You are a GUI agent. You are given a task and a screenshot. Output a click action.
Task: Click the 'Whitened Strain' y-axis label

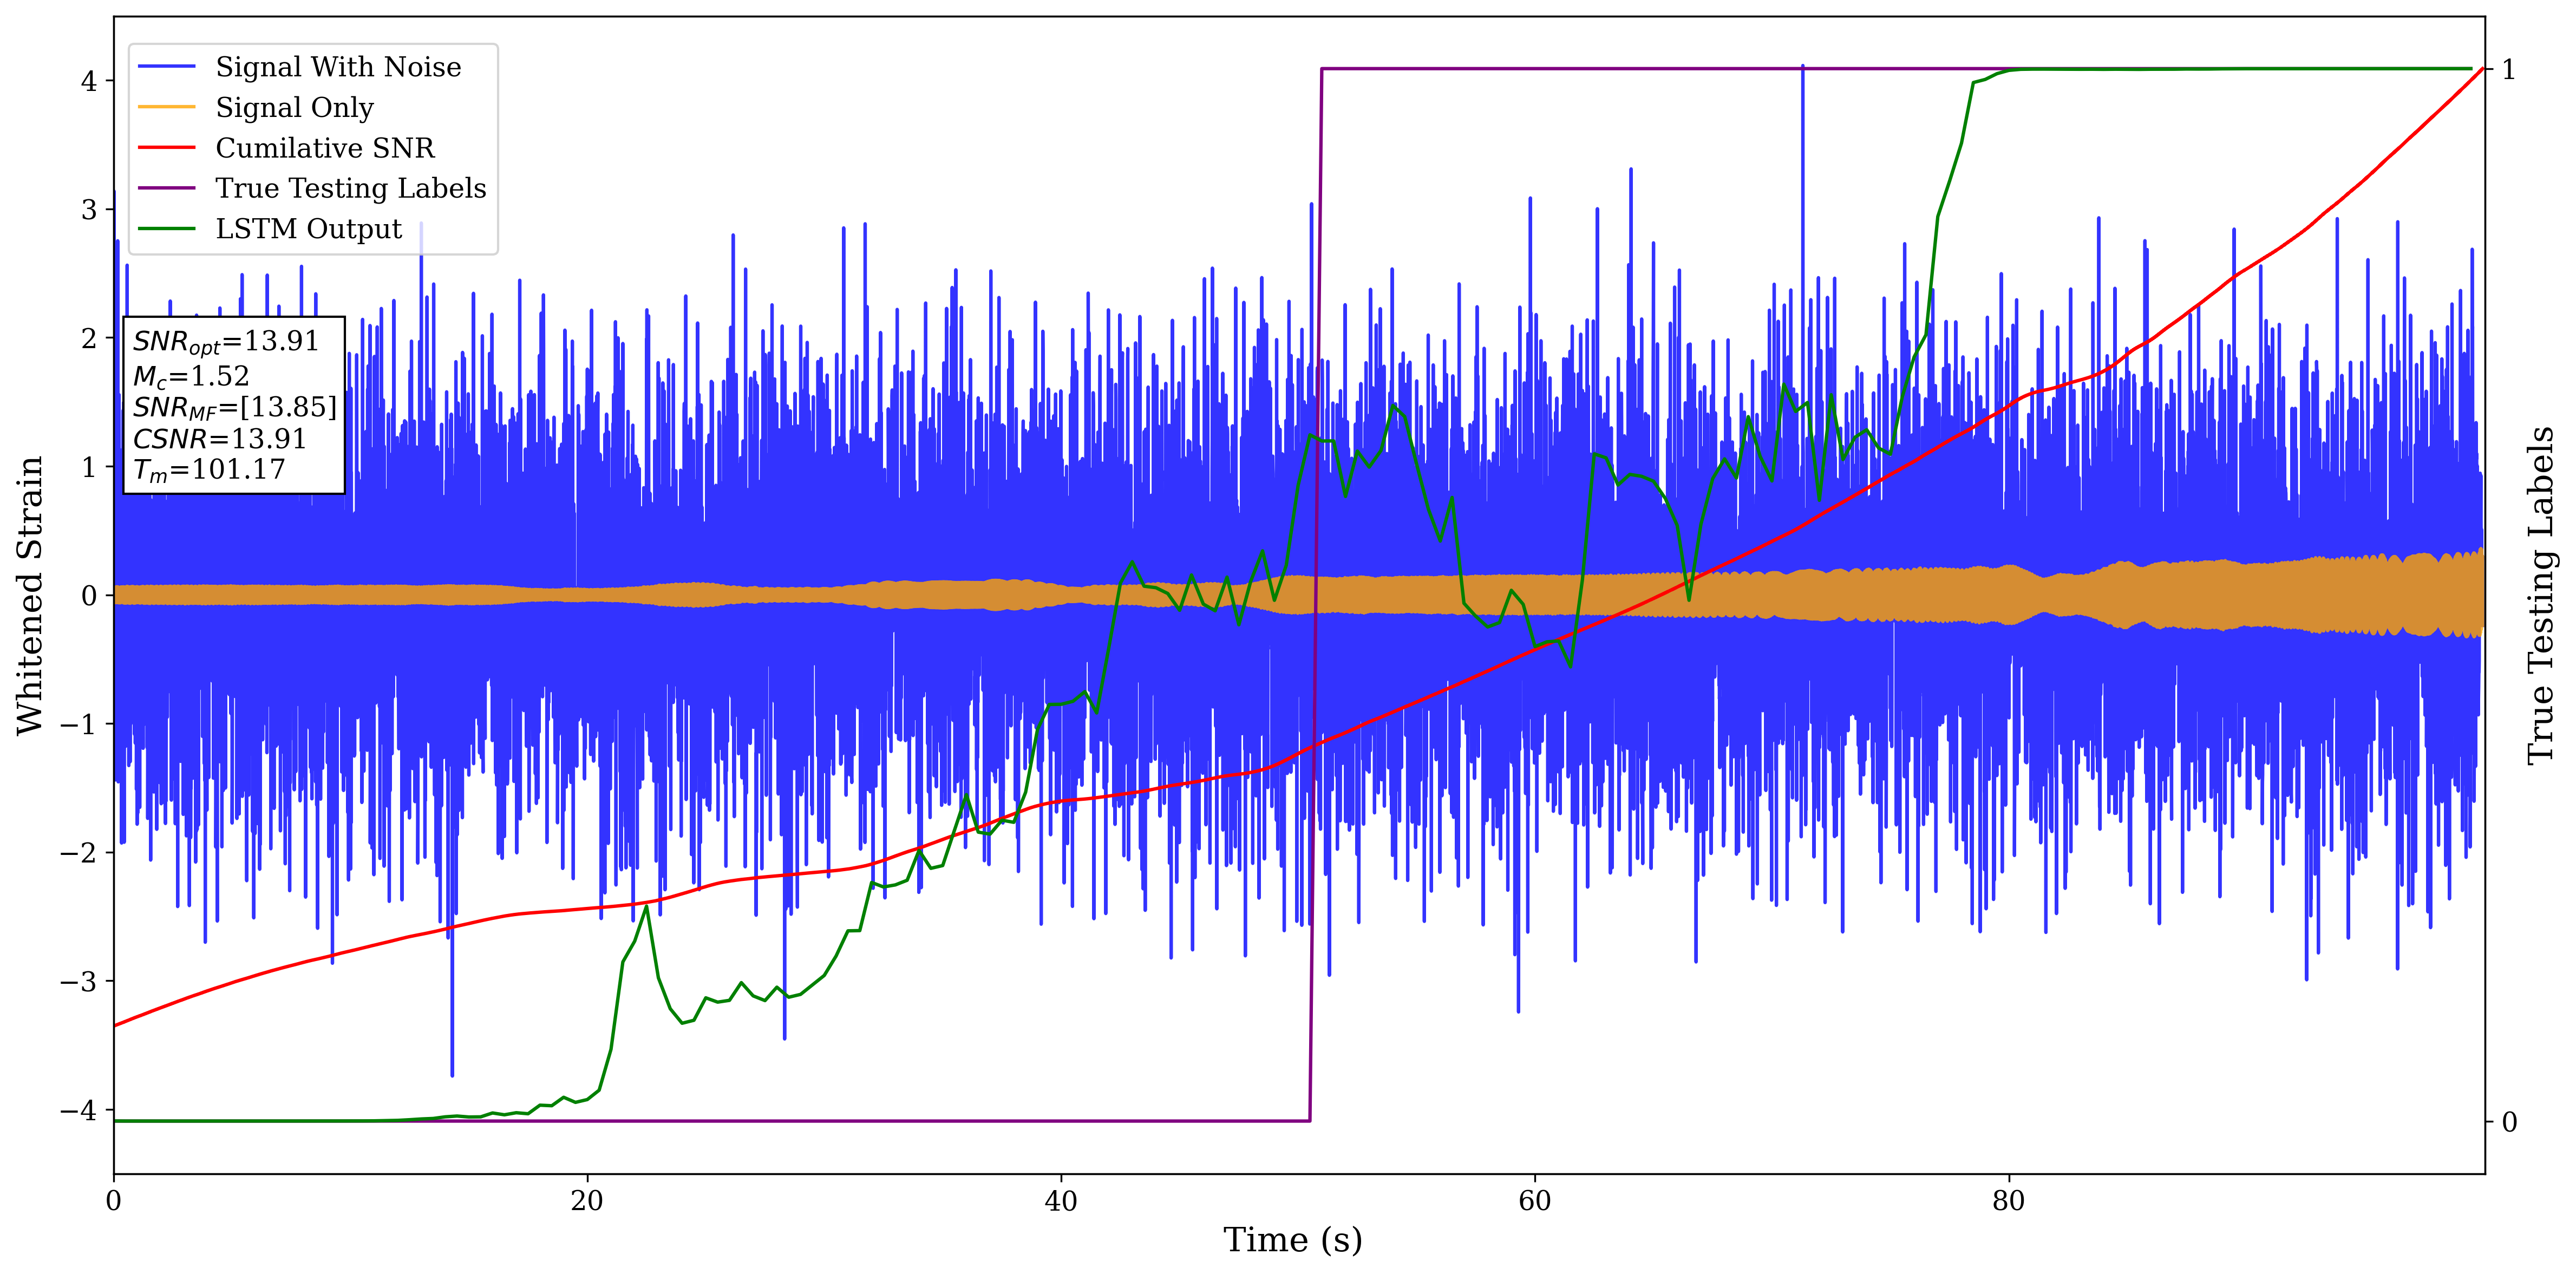tap(30, 595)
